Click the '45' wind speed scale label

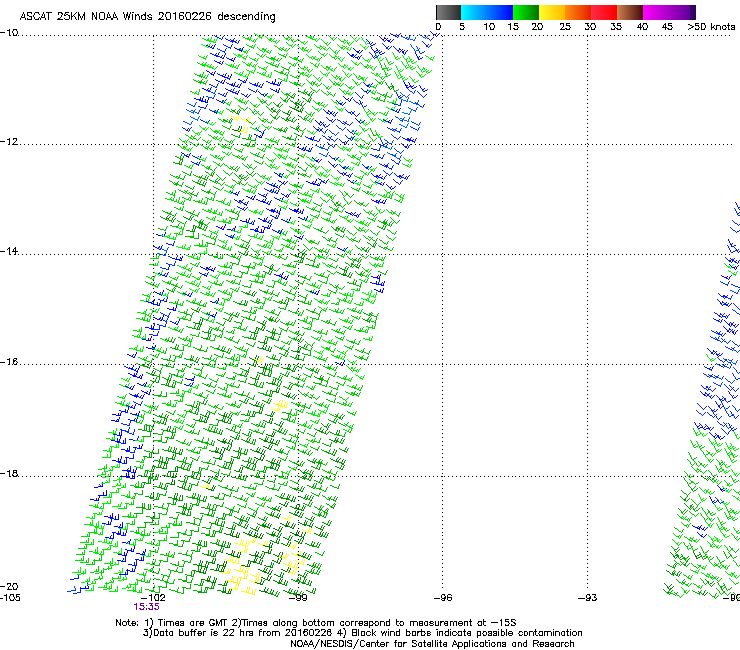(667, 26)
